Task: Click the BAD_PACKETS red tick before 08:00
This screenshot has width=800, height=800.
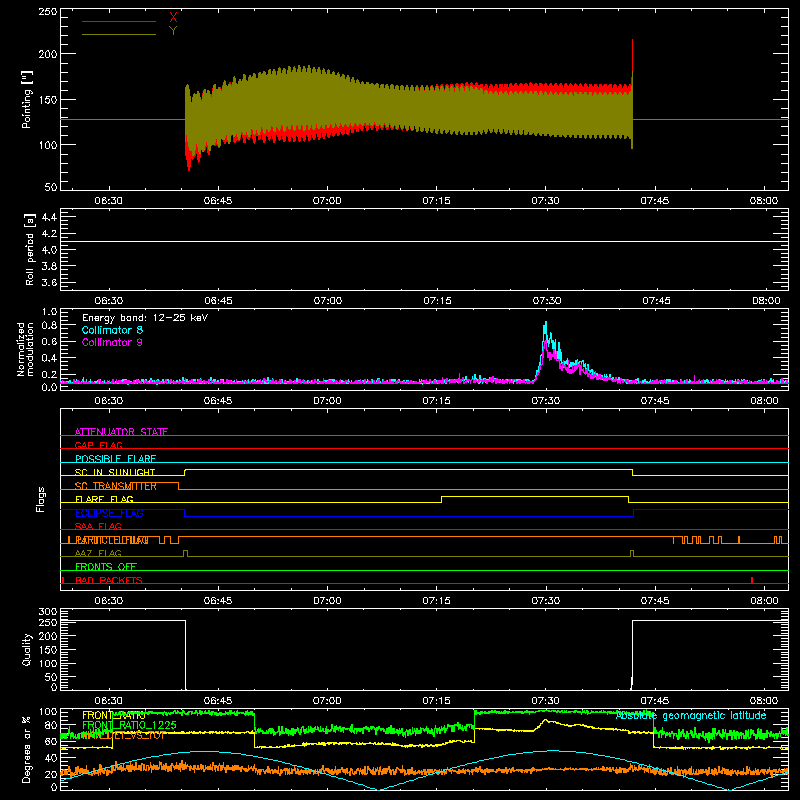Action: [752, 580]
